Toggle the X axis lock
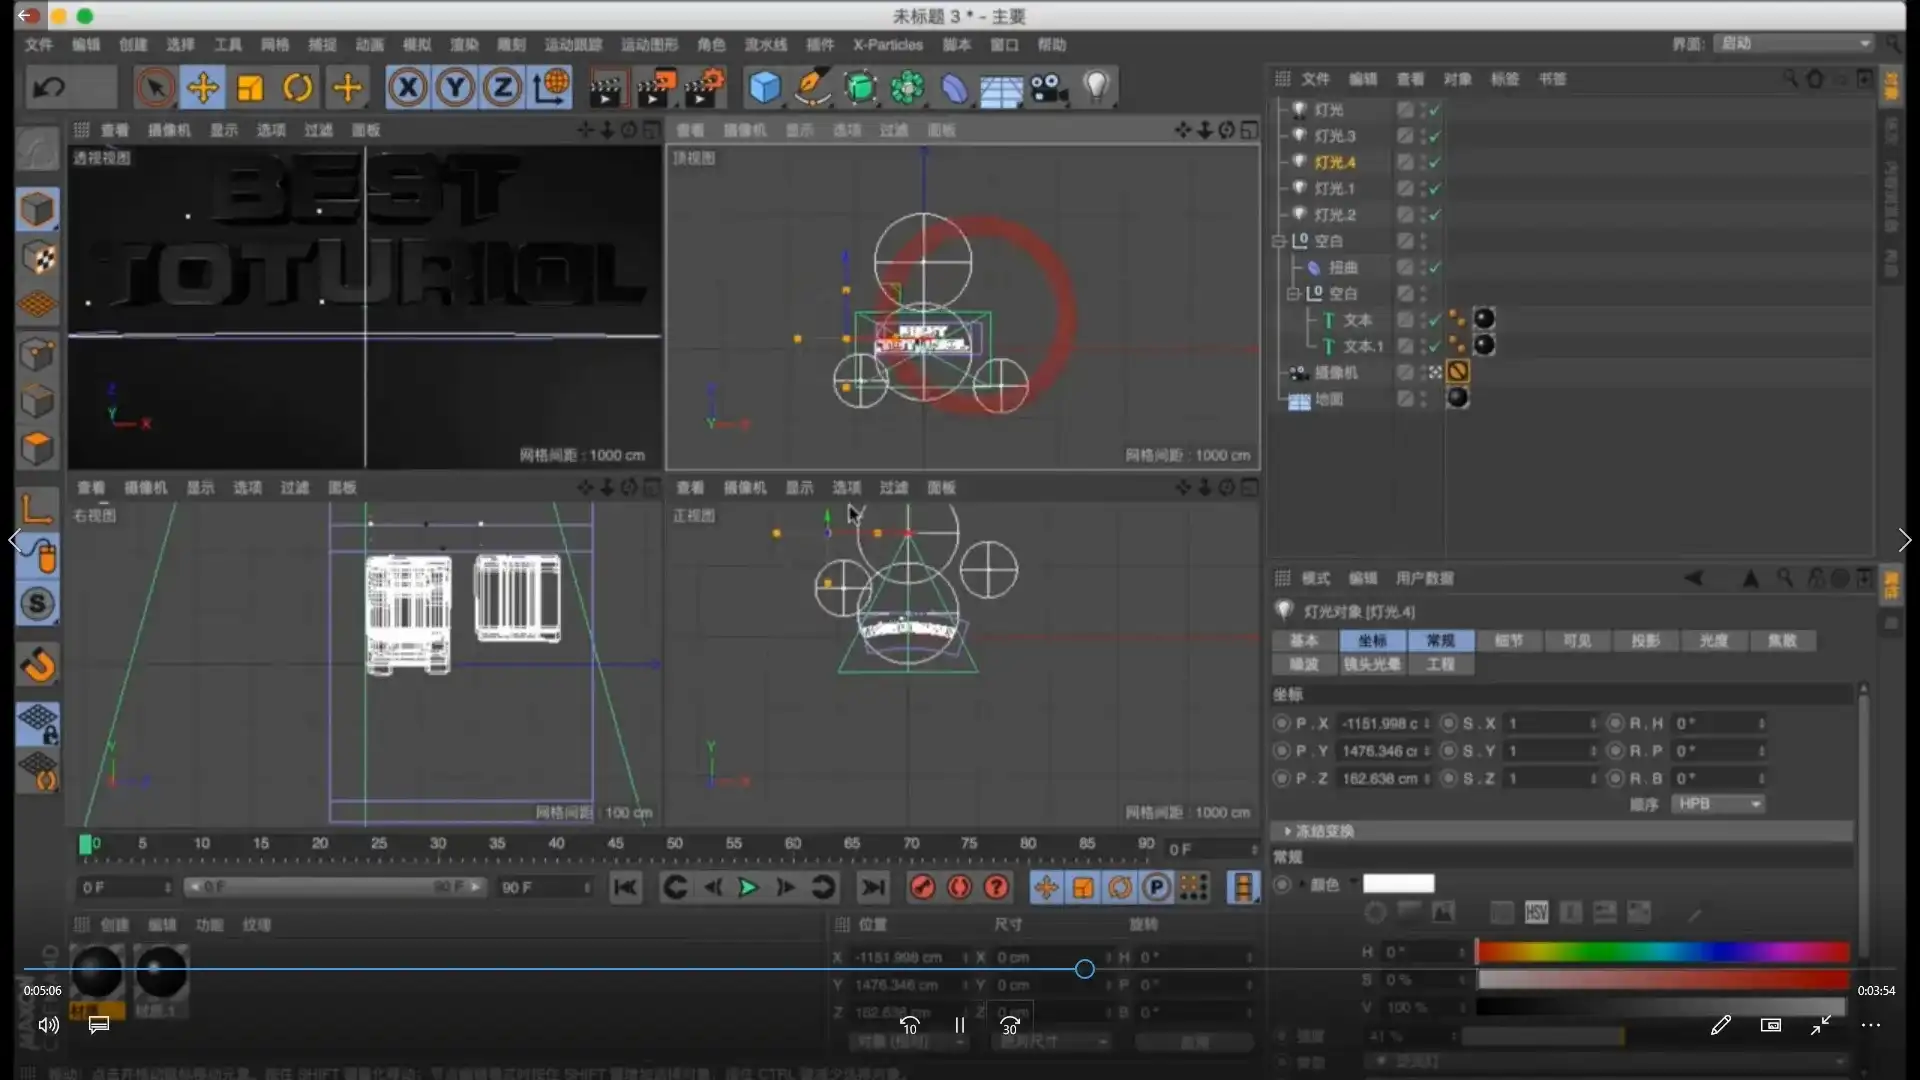Viewport: 1920px width, 1080px height. [x=408, y=88]
